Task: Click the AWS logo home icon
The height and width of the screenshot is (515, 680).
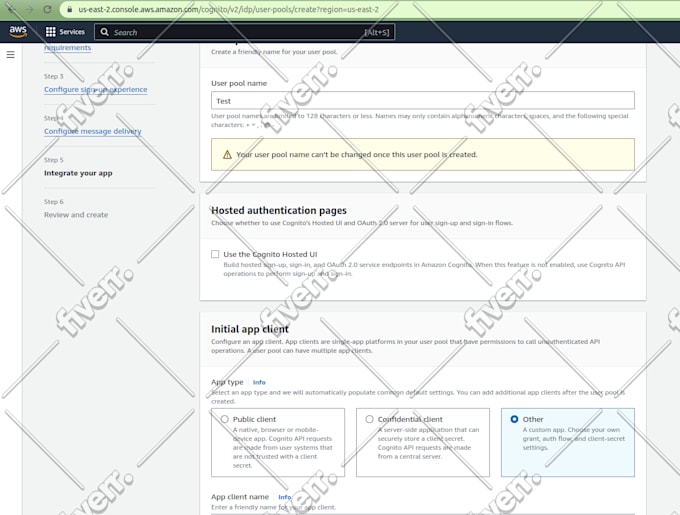Action: point(18,32)
